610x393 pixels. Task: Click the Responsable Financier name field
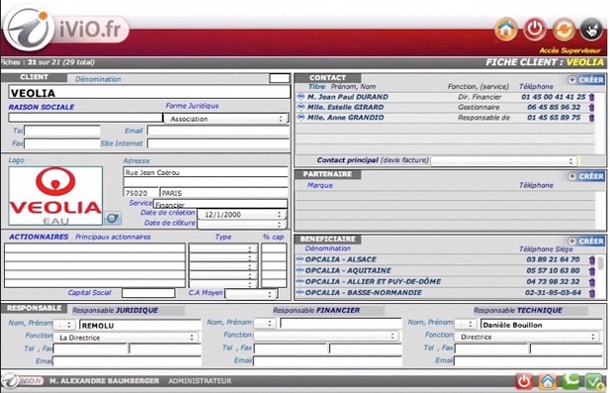tap(341, 323)
